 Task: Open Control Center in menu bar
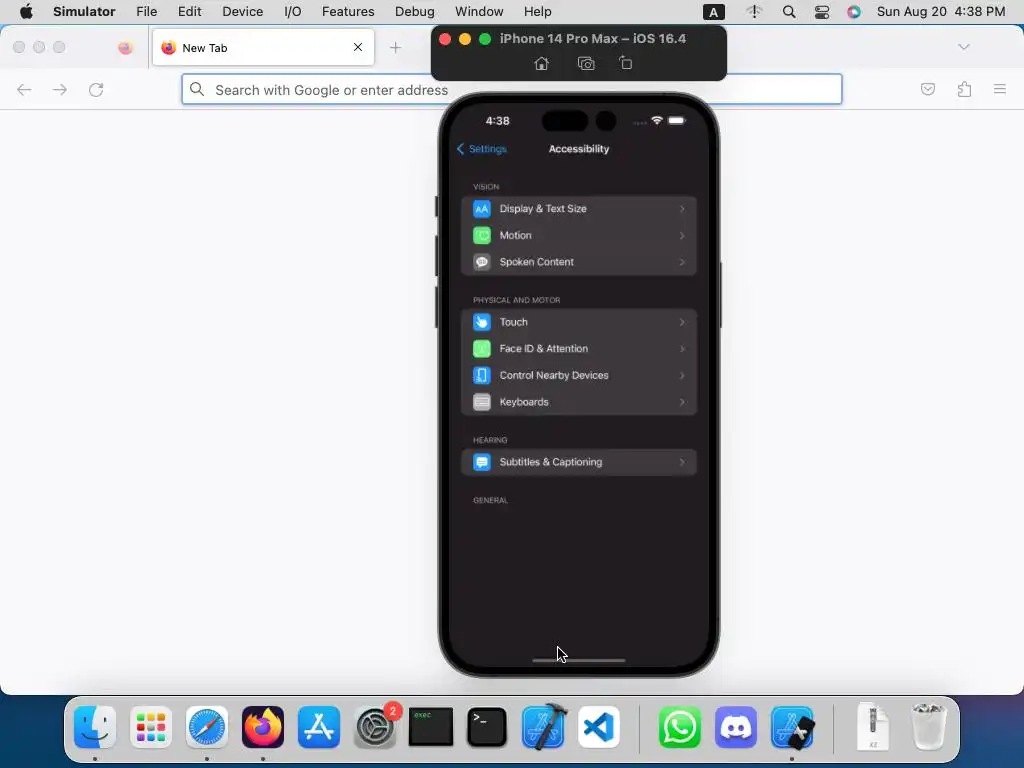click(x=822, y=12)
